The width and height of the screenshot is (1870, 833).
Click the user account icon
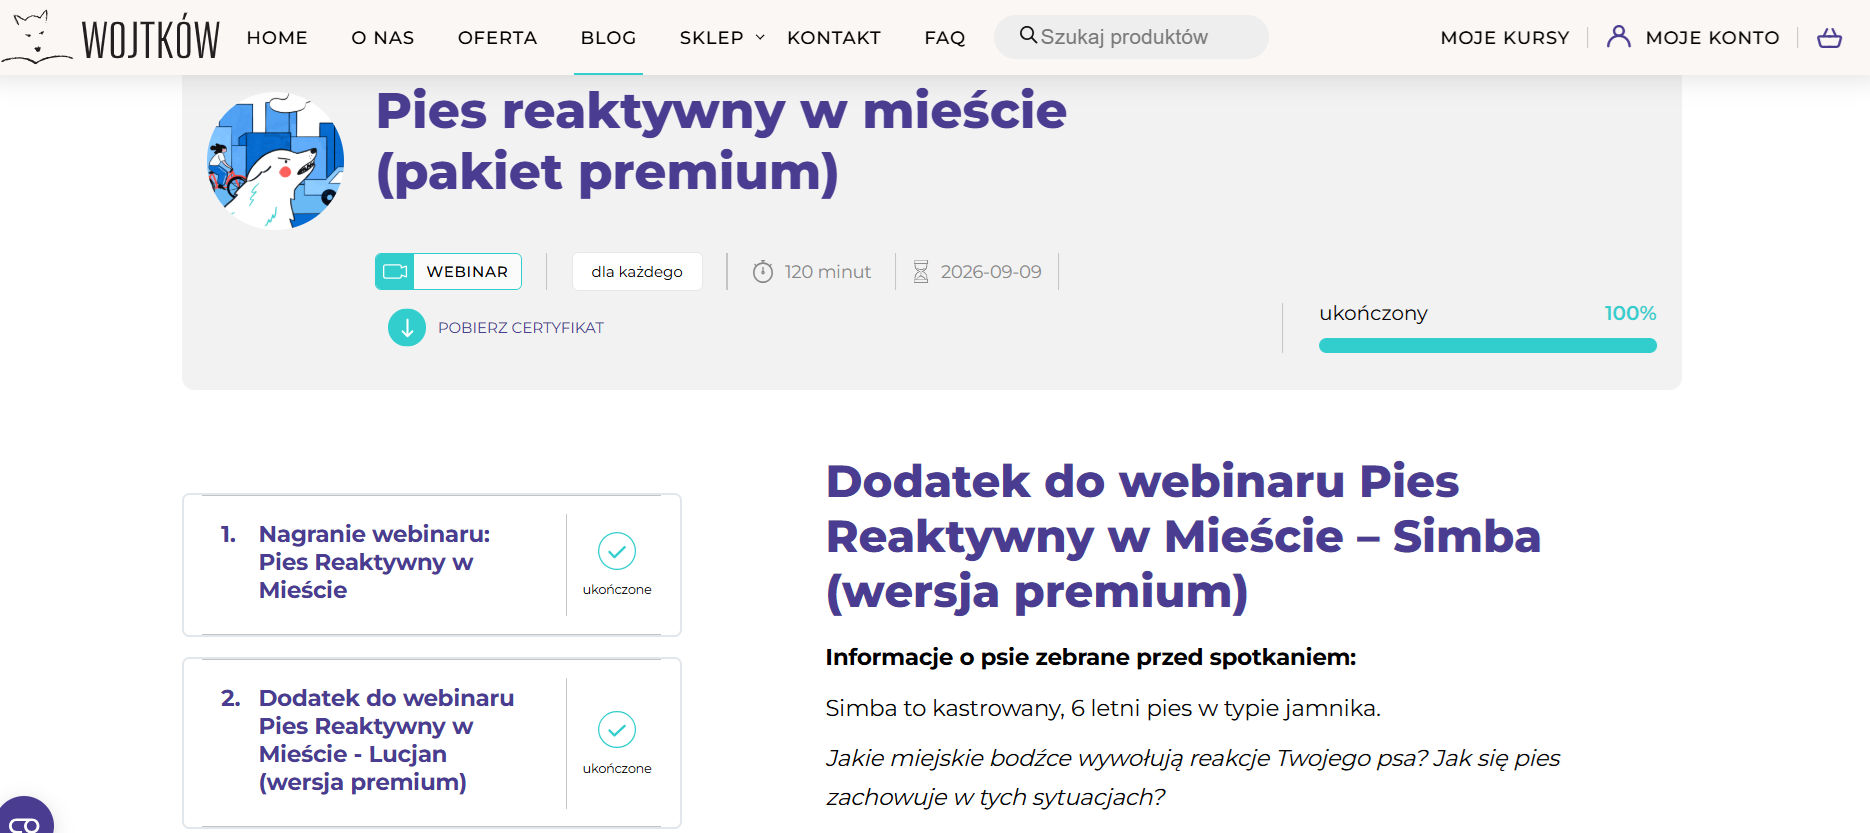(1618, 37)
